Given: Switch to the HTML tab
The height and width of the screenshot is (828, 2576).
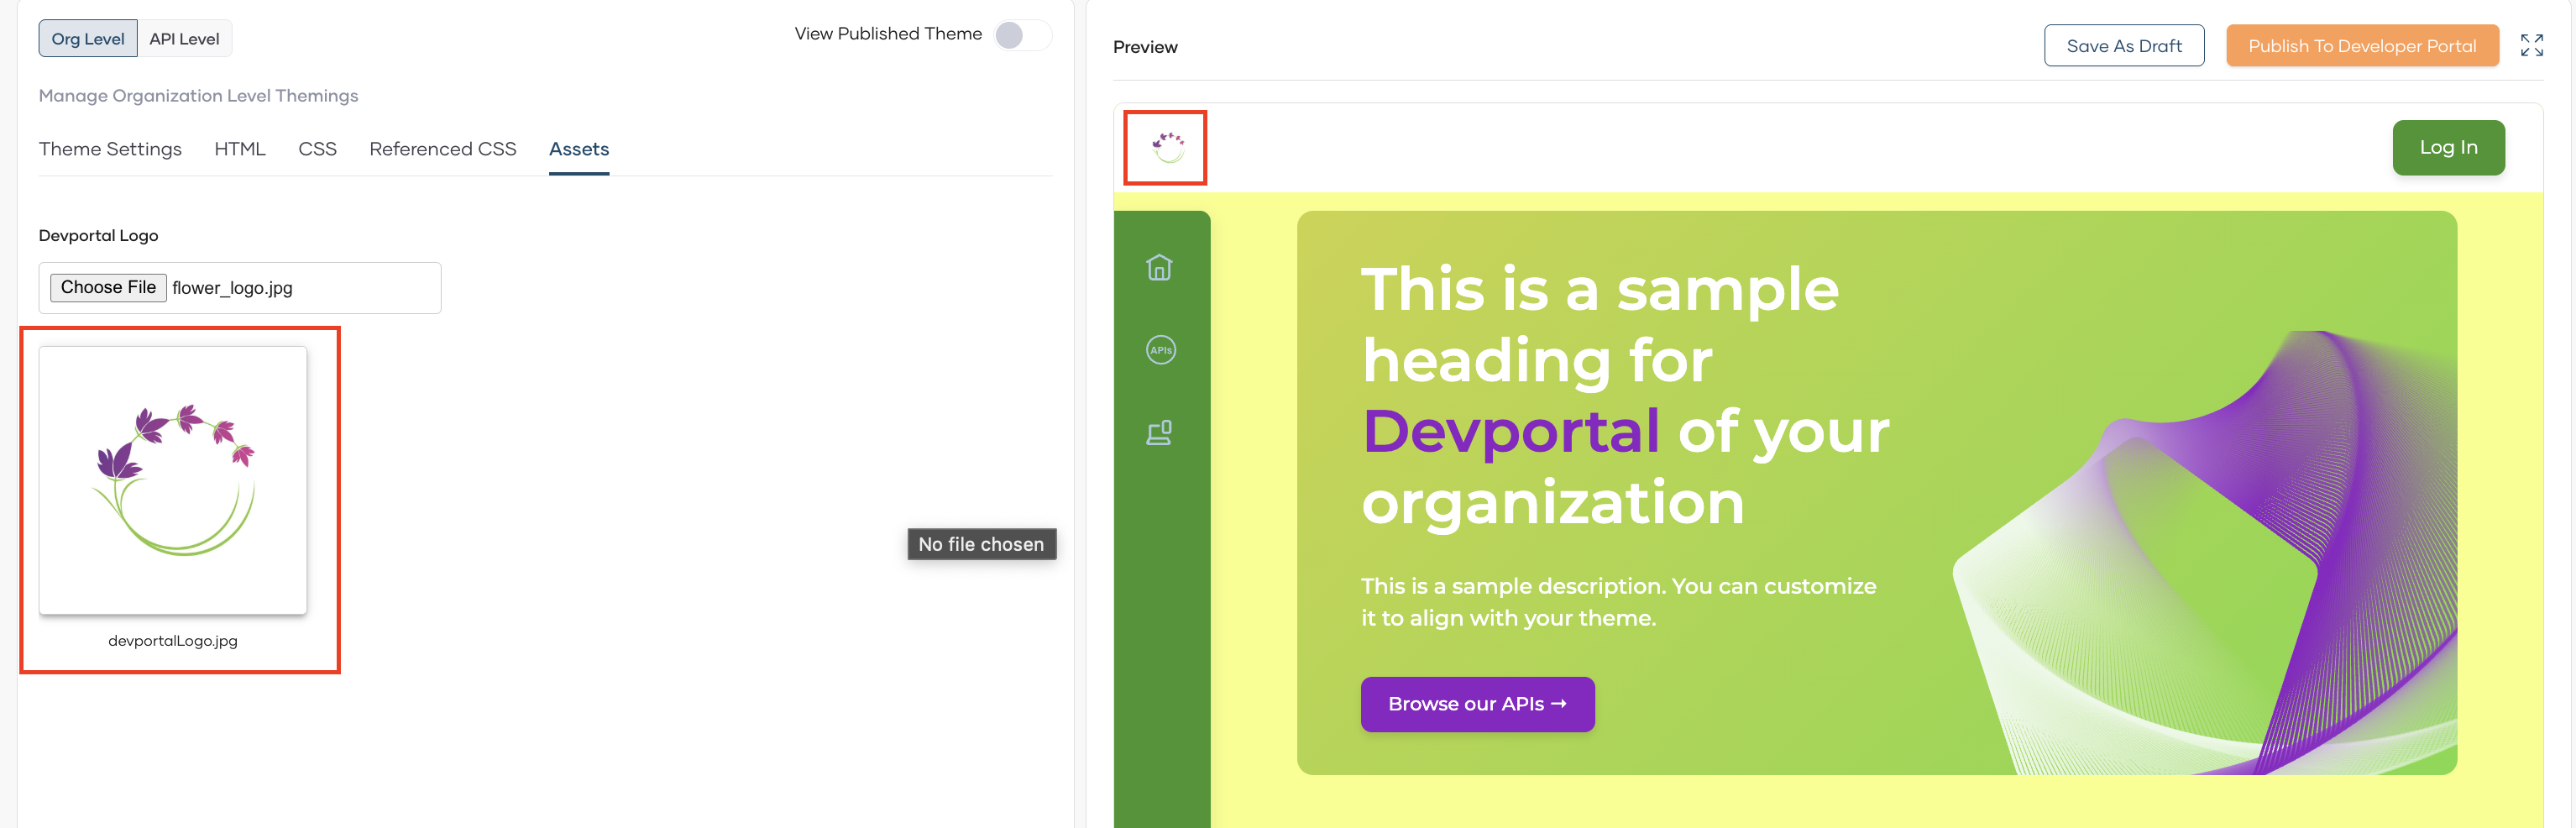Looking at the screenshot, I should point(240,149).
